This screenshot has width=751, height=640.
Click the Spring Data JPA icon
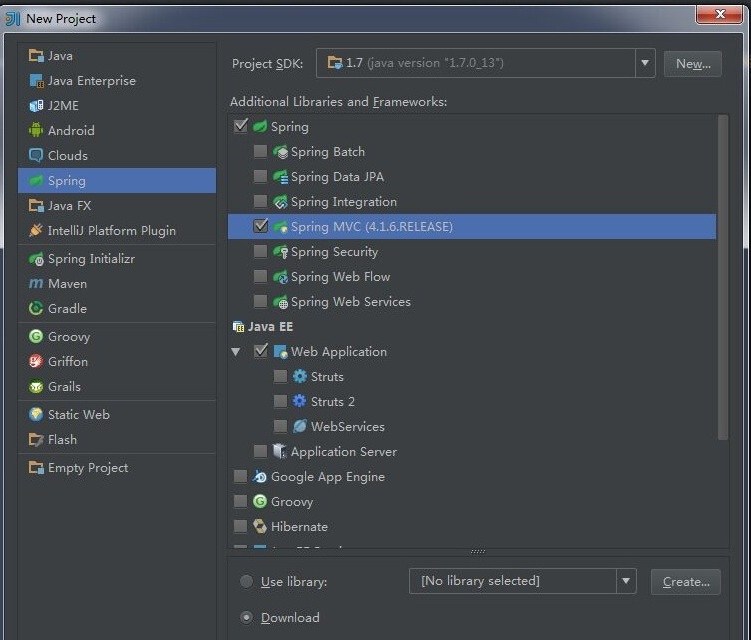pyautogui.click(x=280, y=177)
